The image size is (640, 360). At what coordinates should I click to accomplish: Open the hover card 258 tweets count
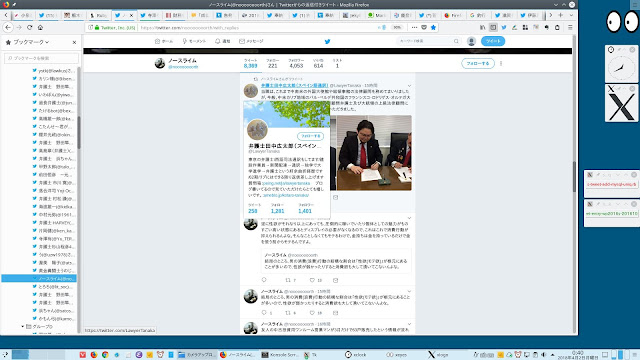click(x=253, y=209)
